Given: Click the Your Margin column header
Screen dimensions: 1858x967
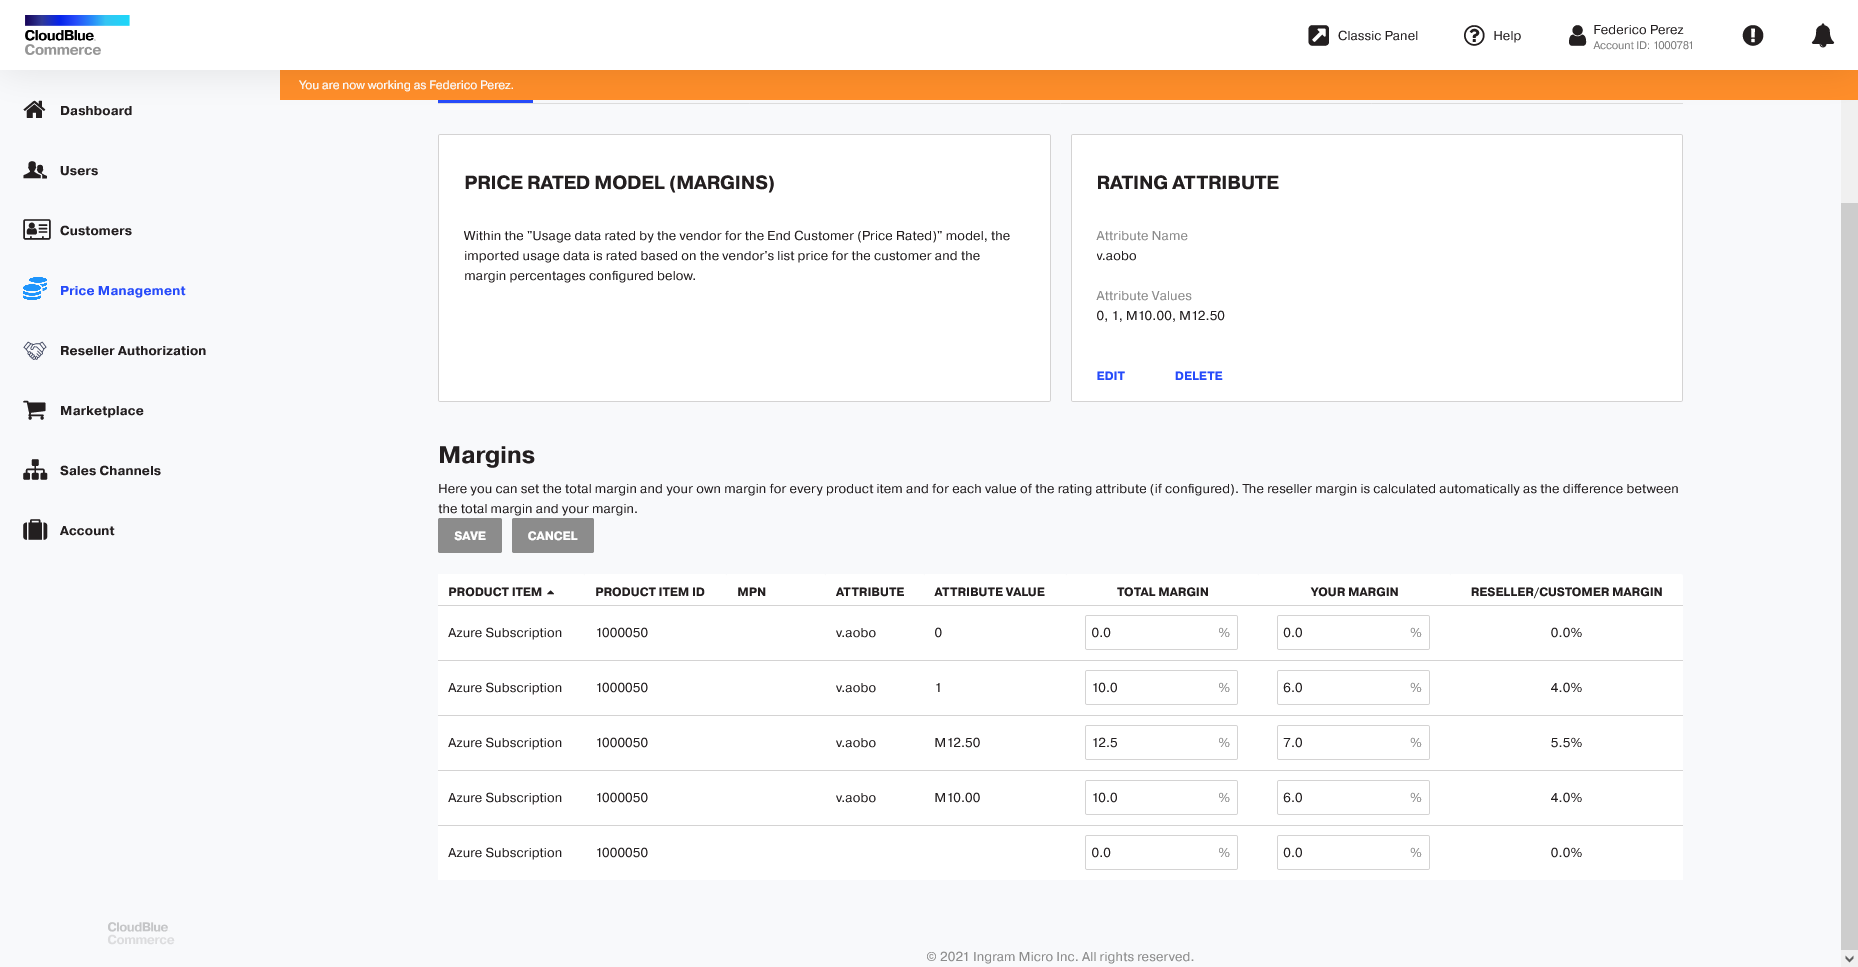Looking at the screenshot, I should tap(1354, 592).
